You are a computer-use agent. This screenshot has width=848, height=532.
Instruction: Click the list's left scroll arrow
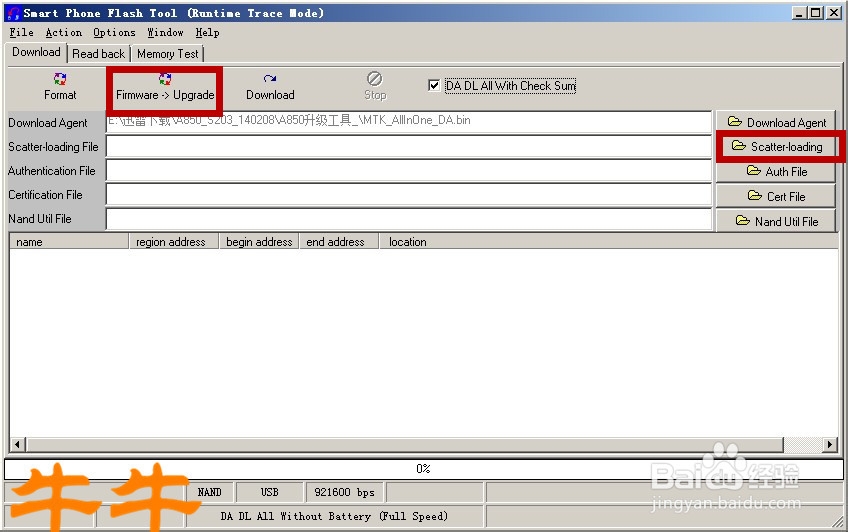[x=17, y=444]
